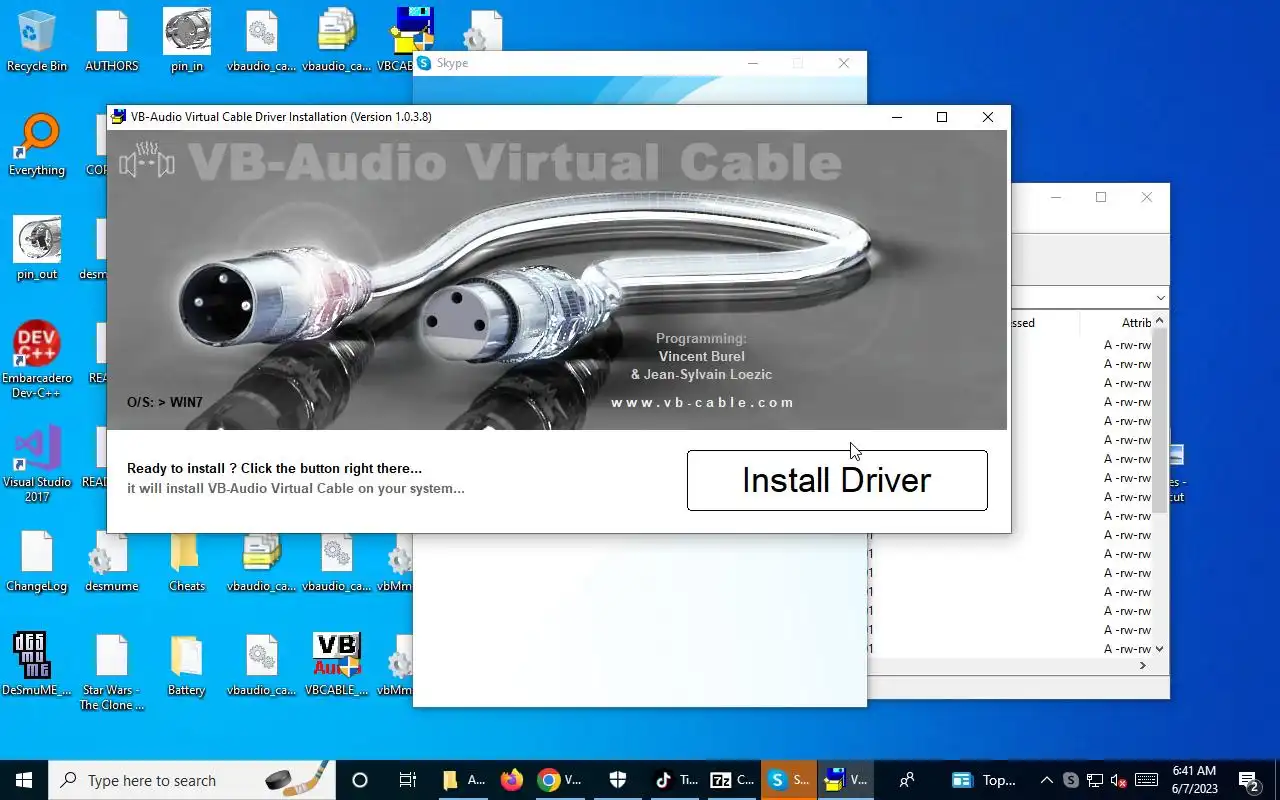Open Windows Security shield on taskbar
Screen dimensions: 1280x800
pos(618,780)
